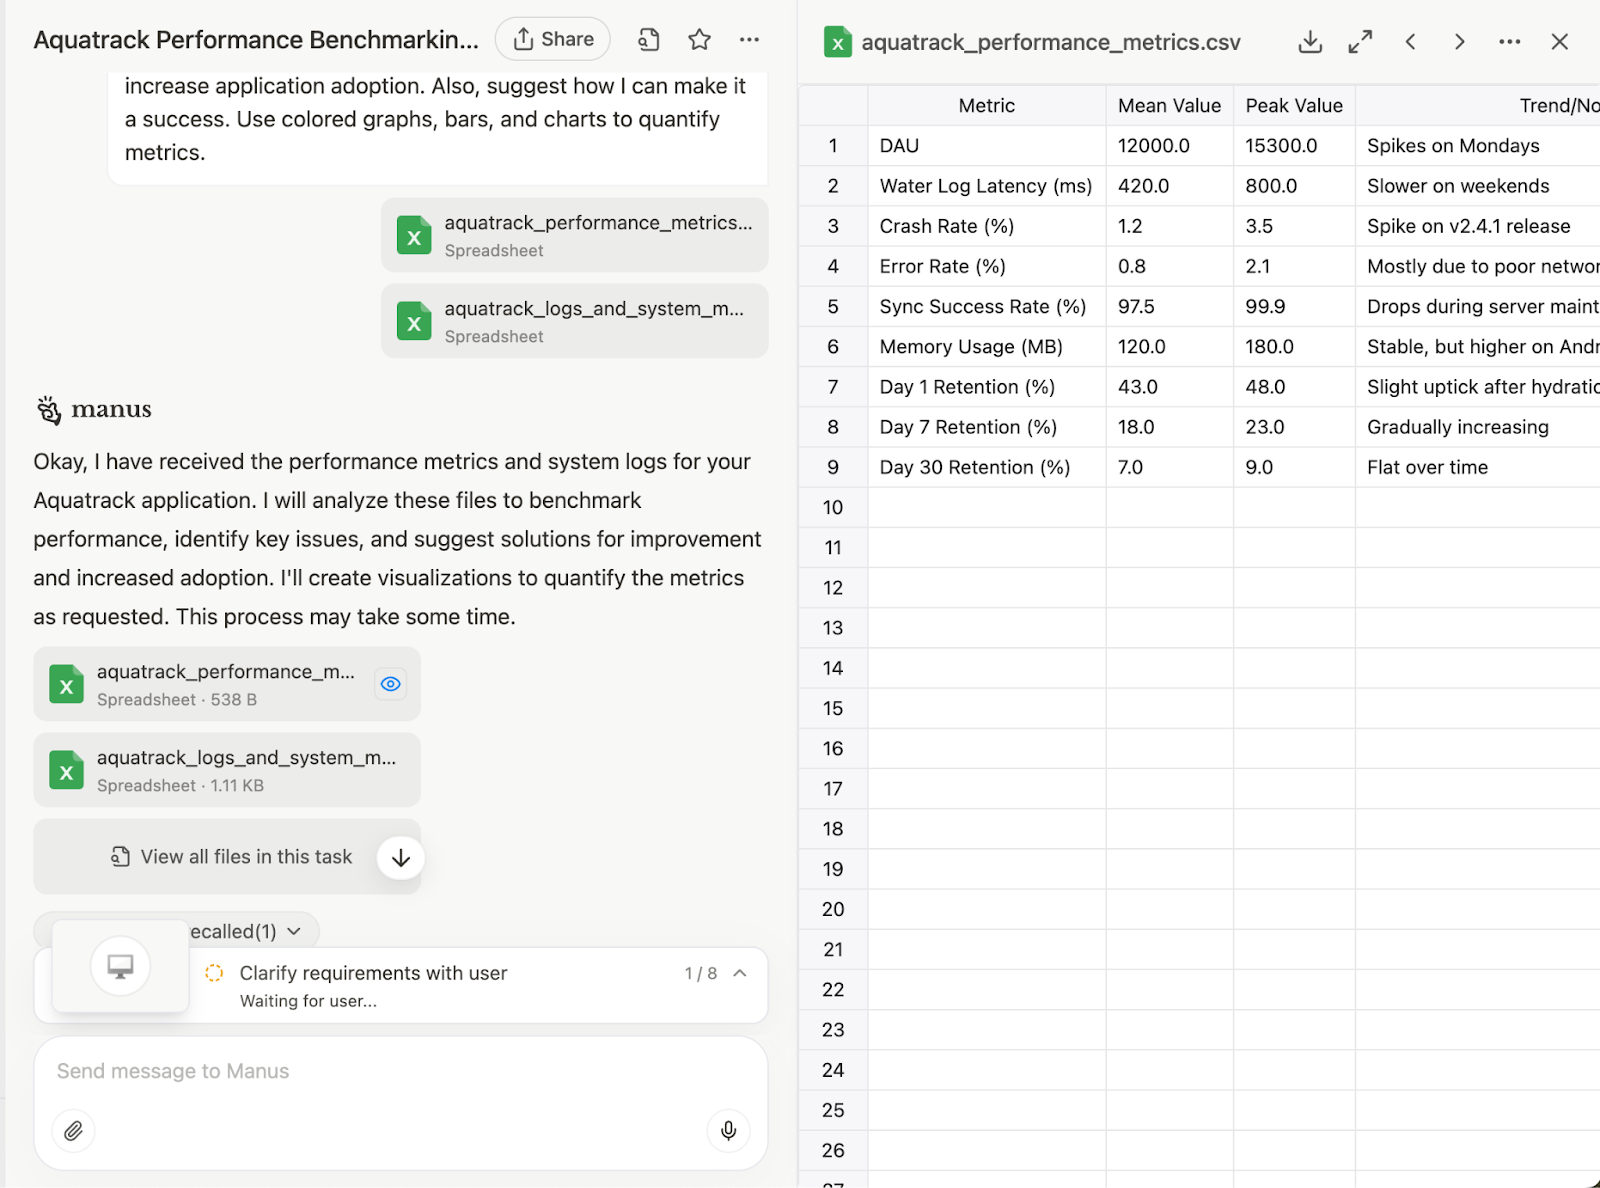Click the Flat over time cell
The image size is (1600, 1188).
point(1478,467)
